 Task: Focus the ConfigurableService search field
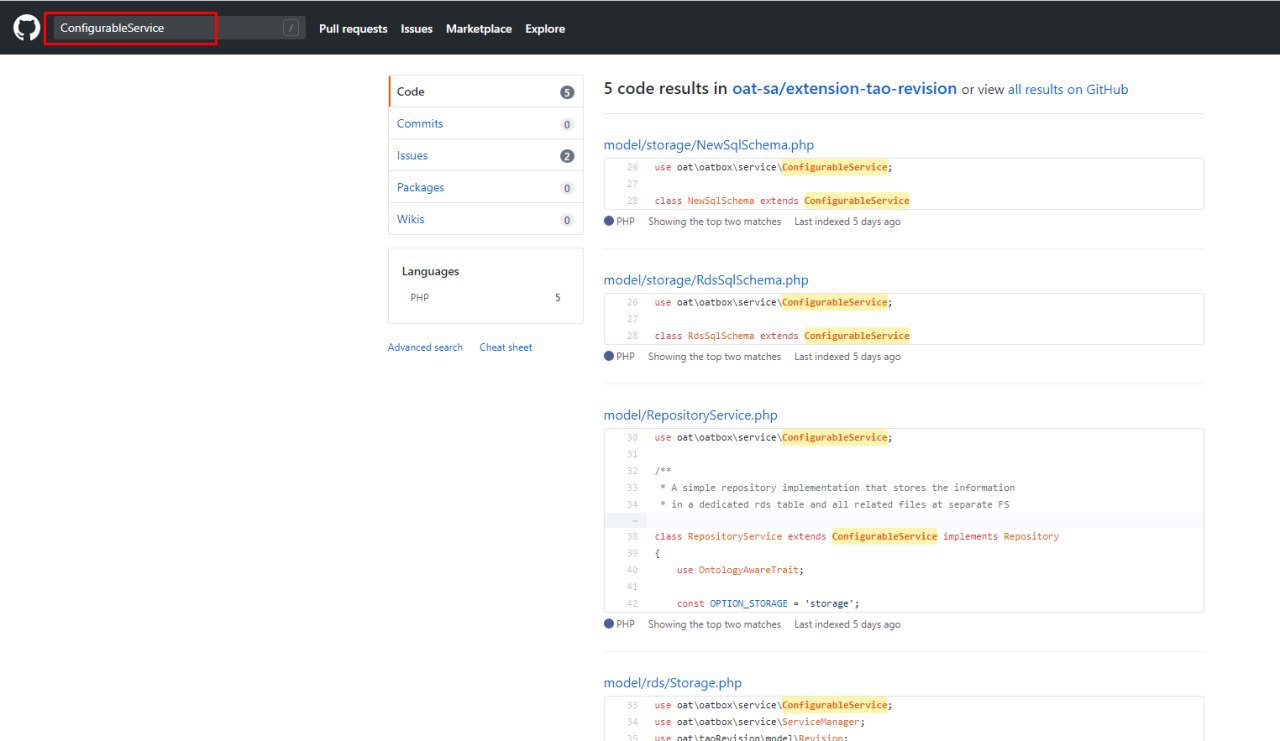[x=179, y=28]
